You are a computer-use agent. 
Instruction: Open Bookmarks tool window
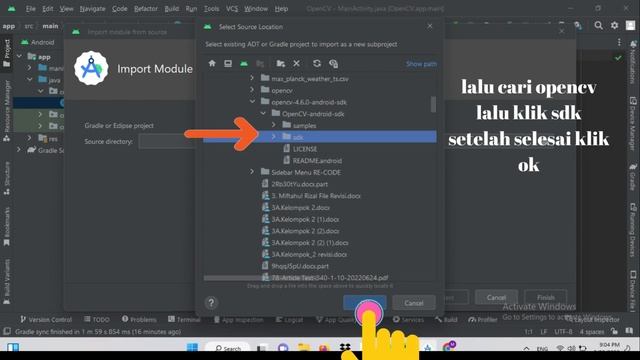coord(7,227)
